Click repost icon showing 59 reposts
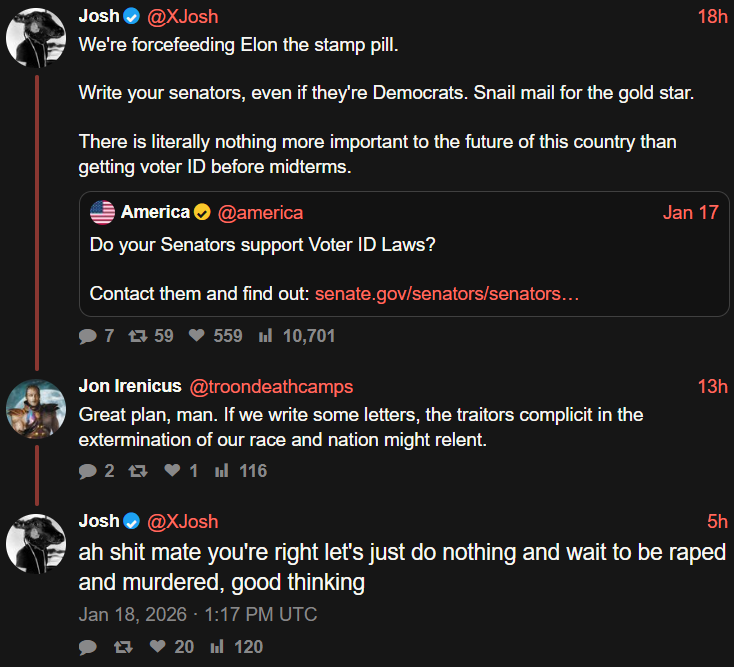This screenshot has width=734, height=667. click(x=137, y=336)
